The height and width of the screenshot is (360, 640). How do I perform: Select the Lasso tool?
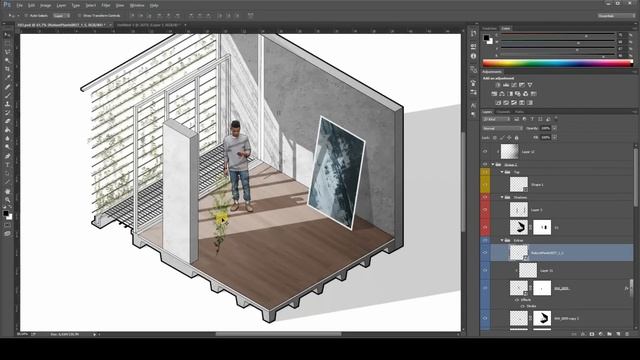(x=7, y=52)
